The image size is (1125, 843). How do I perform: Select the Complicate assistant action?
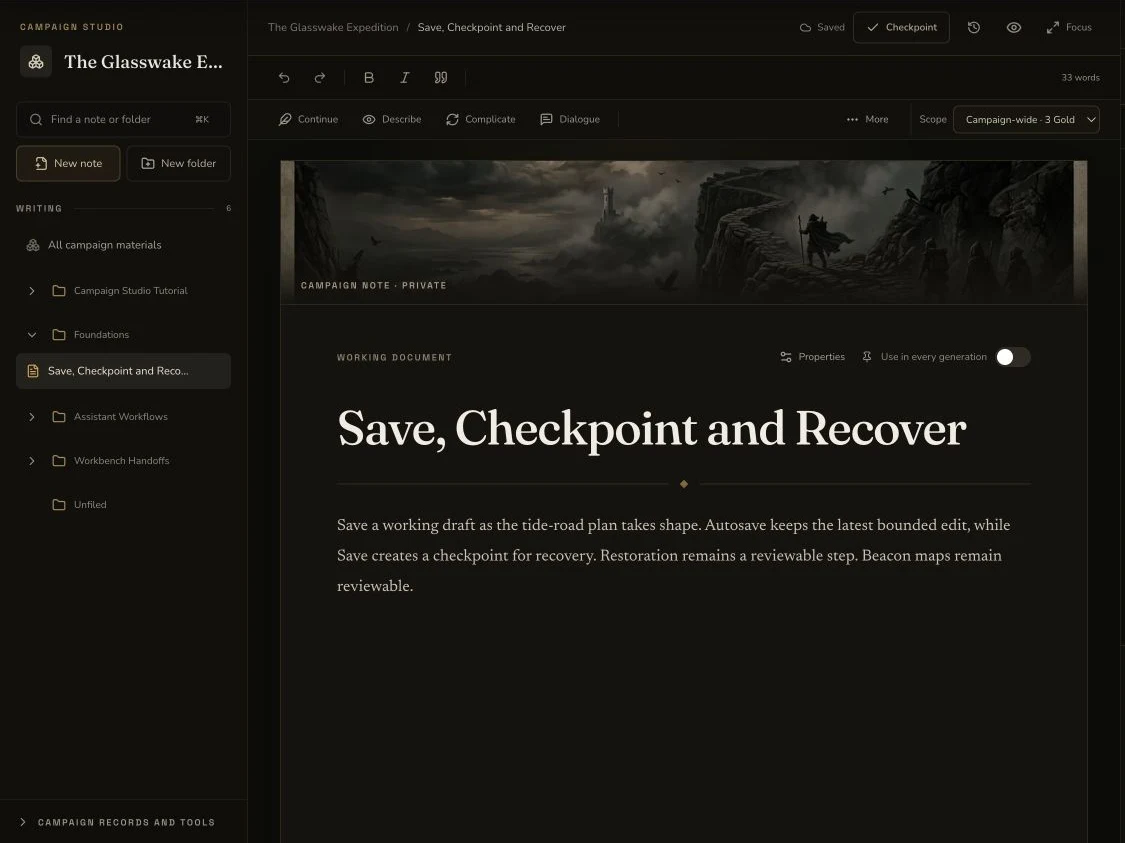(481, 119)
